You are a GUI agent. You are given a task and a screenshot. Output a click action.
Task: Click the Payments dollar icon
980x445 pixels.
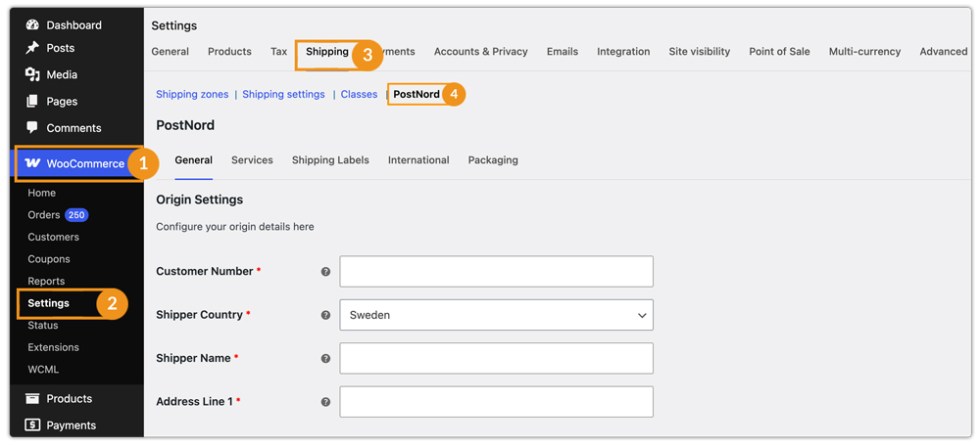click(32, 425)
